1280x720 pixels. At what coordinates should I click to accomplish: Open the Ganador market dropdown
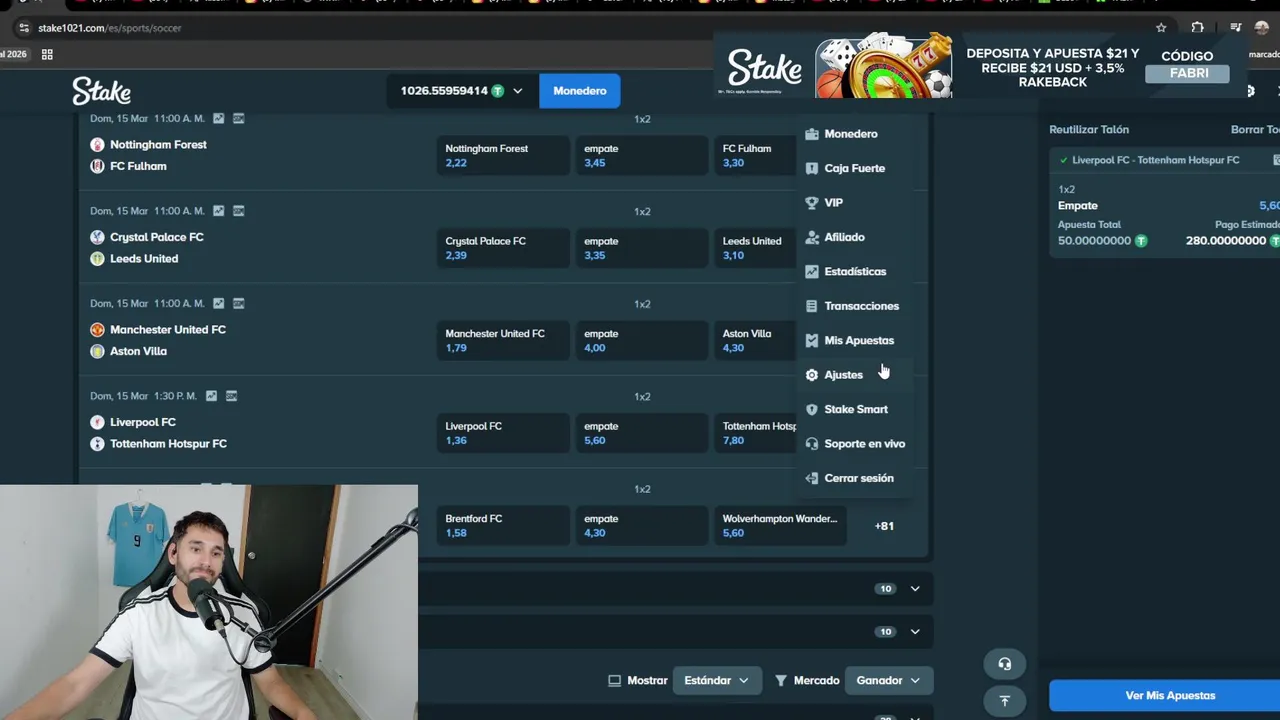(x=888, y=680)
